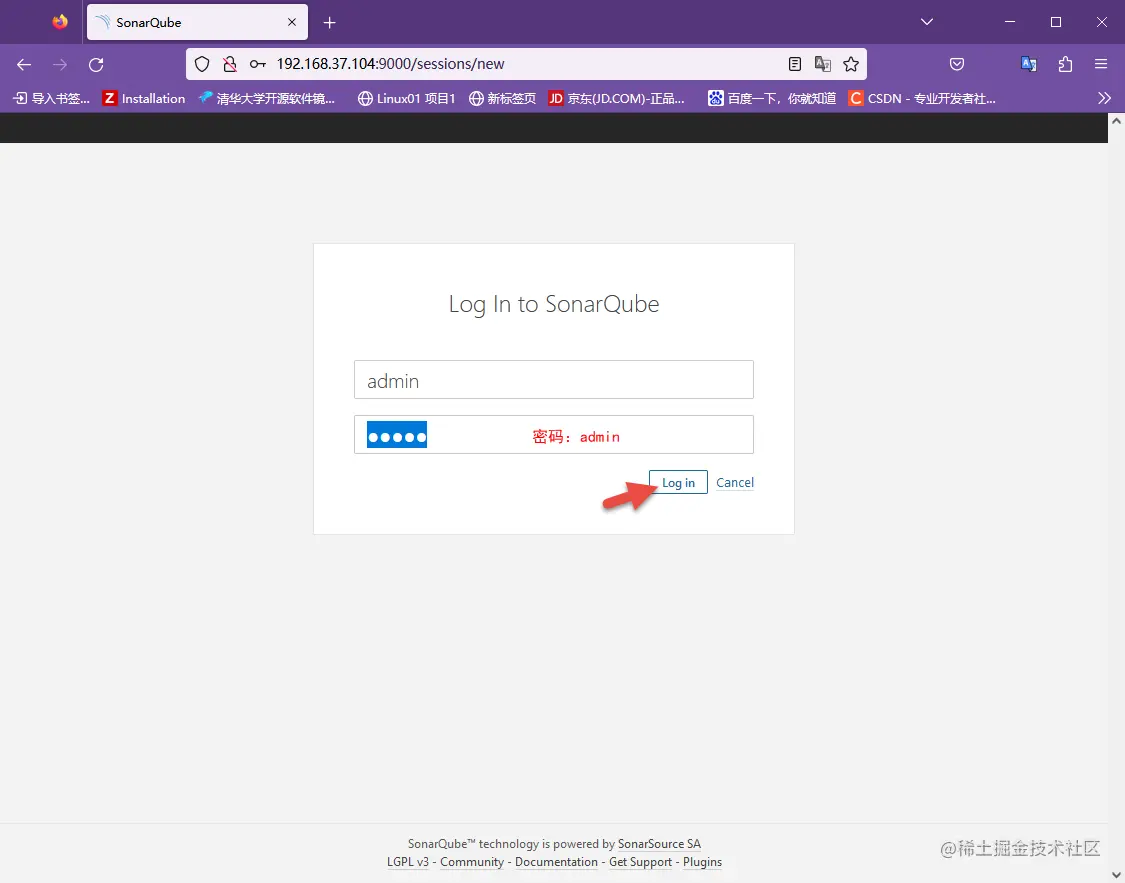Screen dimensions: 1125x883
Task: Open the Installation bookmark
Action: tap(144, 98)
